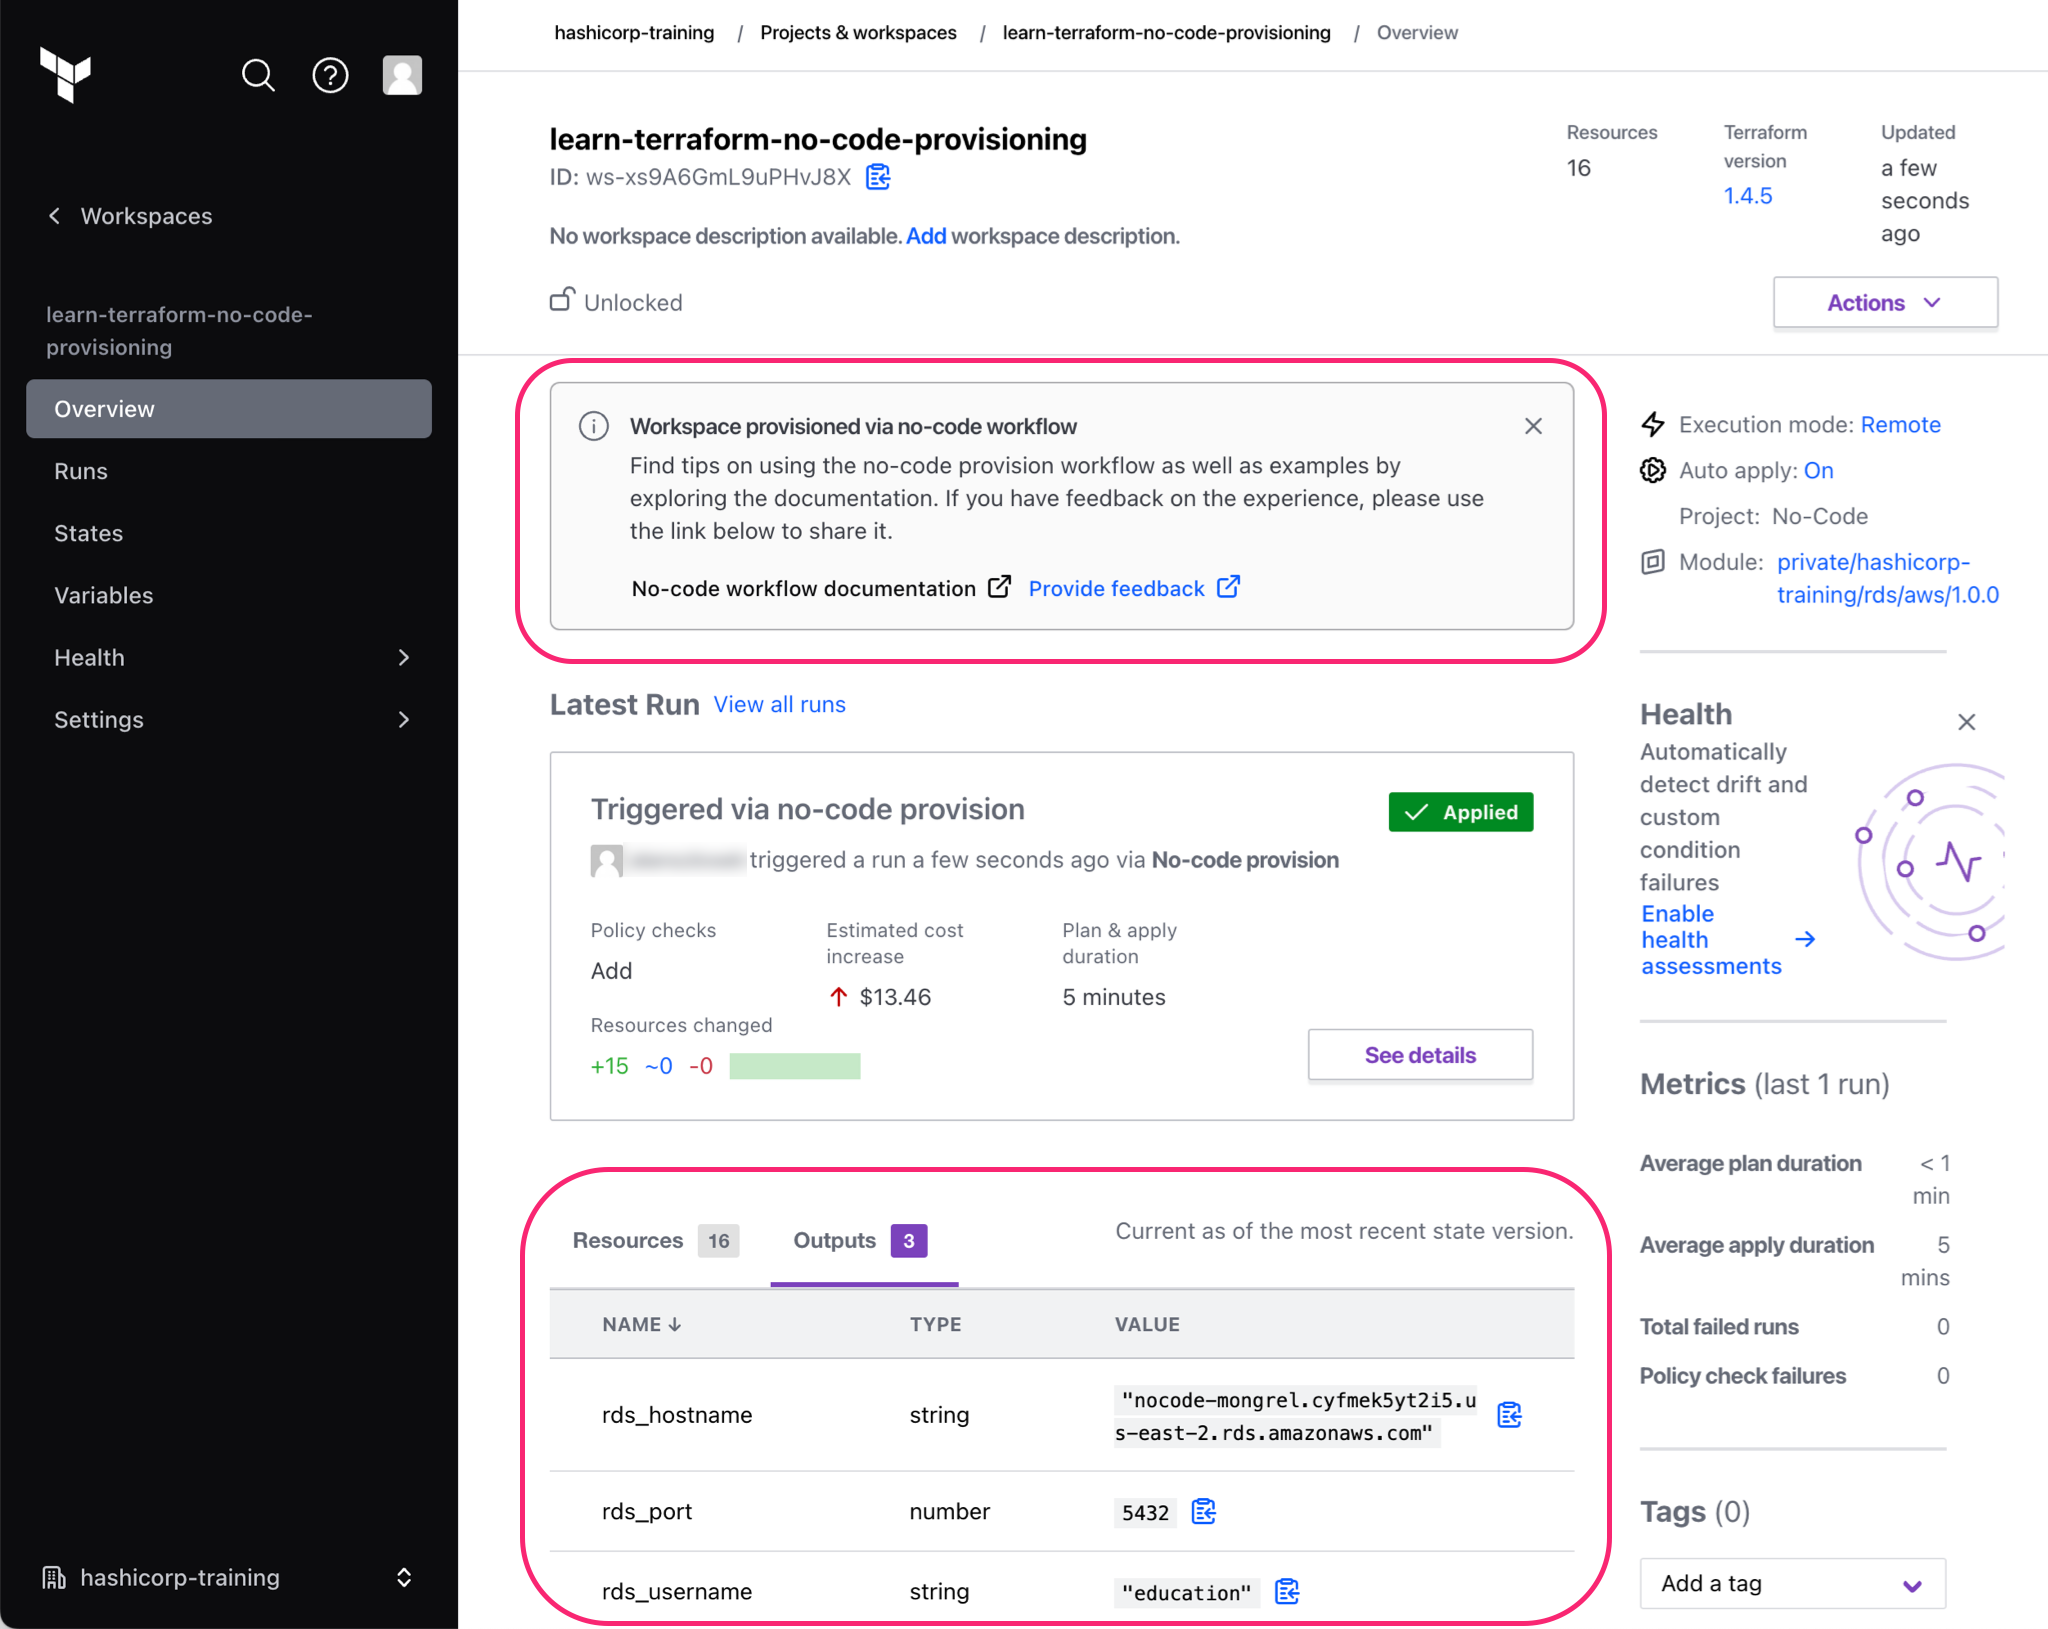Click the auto apply gear icon
Screen dimensions: 2048x1629
point(1653,470)
